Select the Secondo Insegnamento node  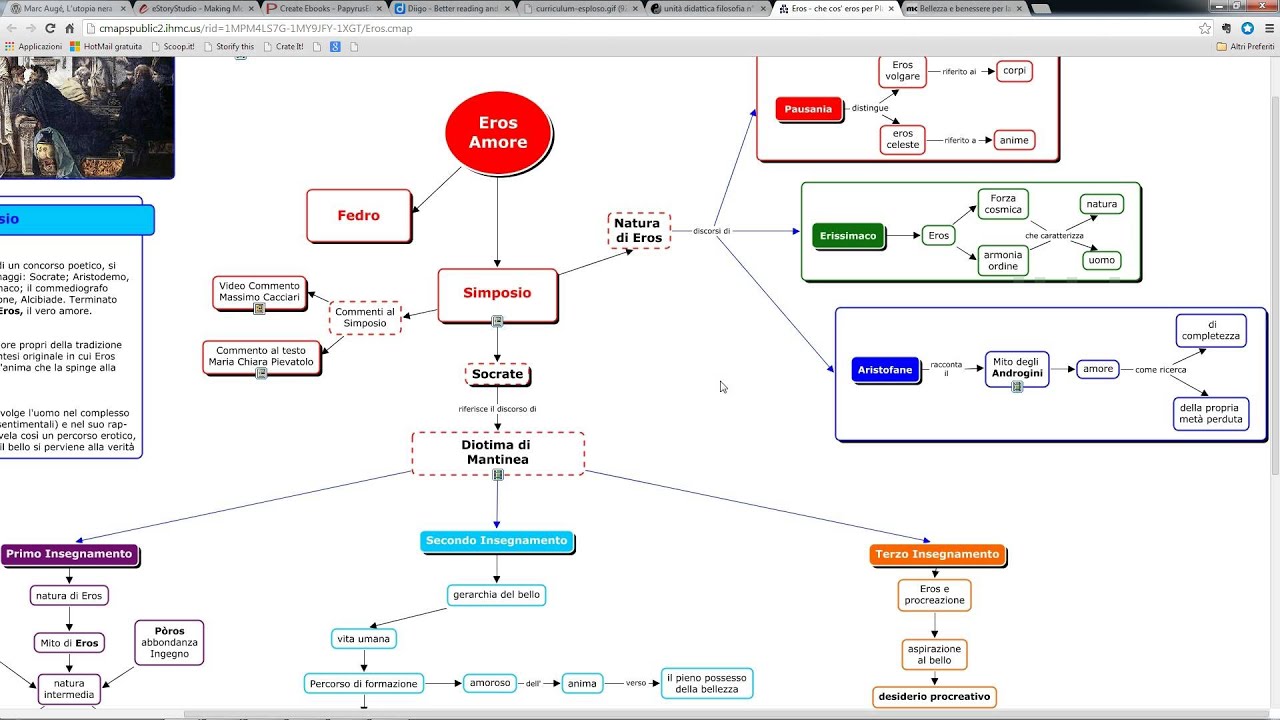pyautogui.click(x=497, y=541)
